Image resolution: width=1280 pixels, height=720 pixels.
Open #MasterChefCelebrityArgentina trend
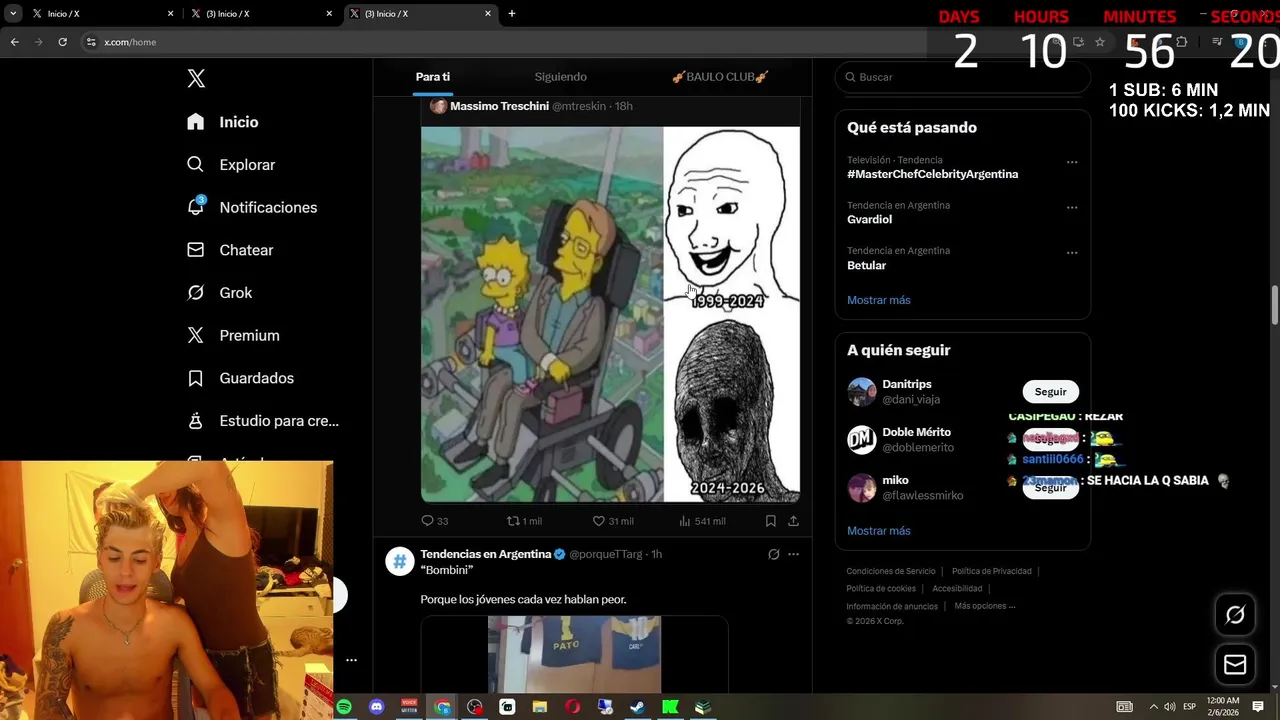click(932, 174)
